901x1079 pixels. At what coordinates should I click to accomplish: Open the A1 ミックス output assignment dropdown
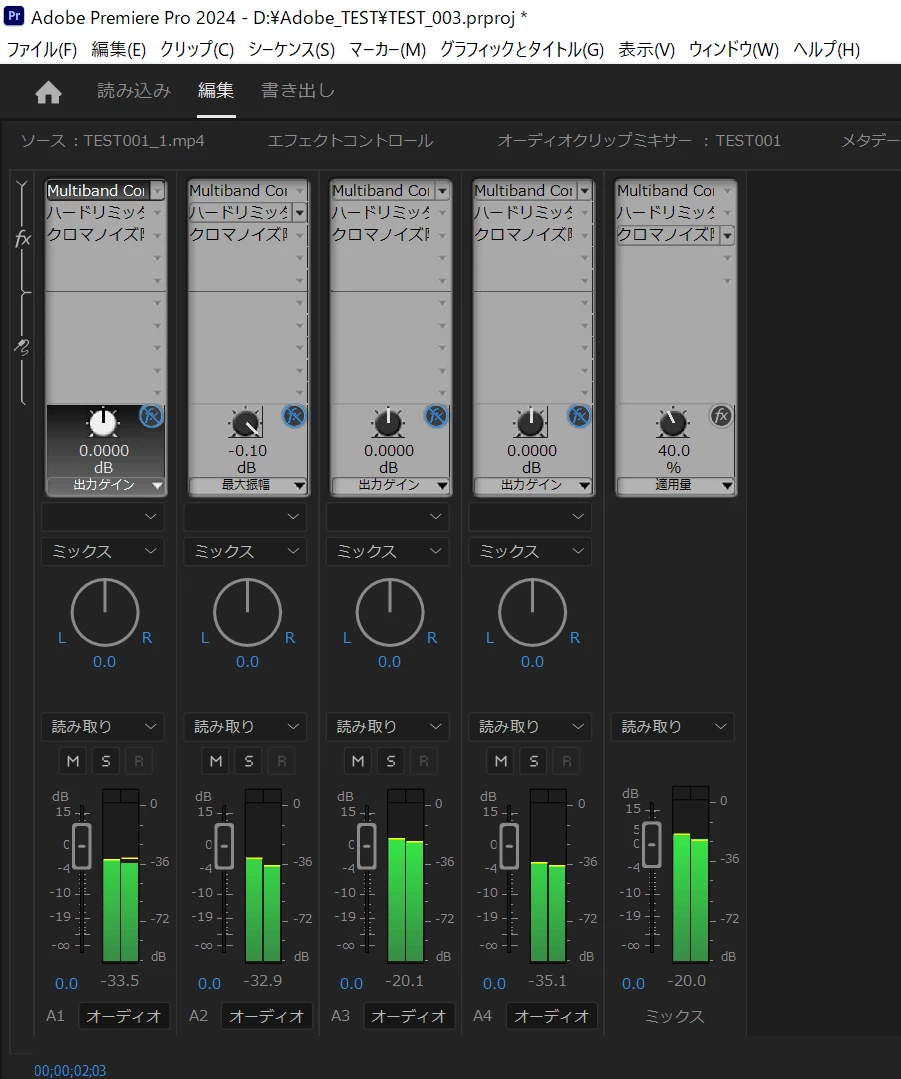tap(103, 551)
